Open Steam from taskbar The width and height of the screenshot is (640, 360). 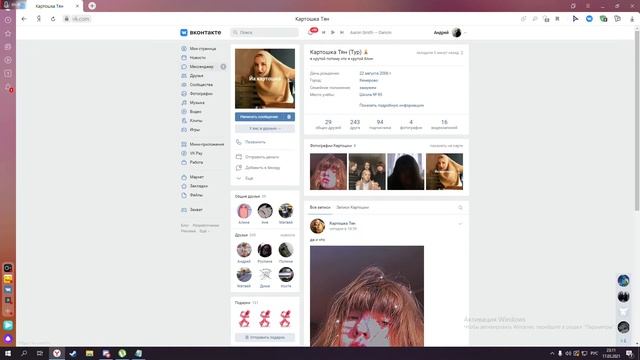click(73, 353)
